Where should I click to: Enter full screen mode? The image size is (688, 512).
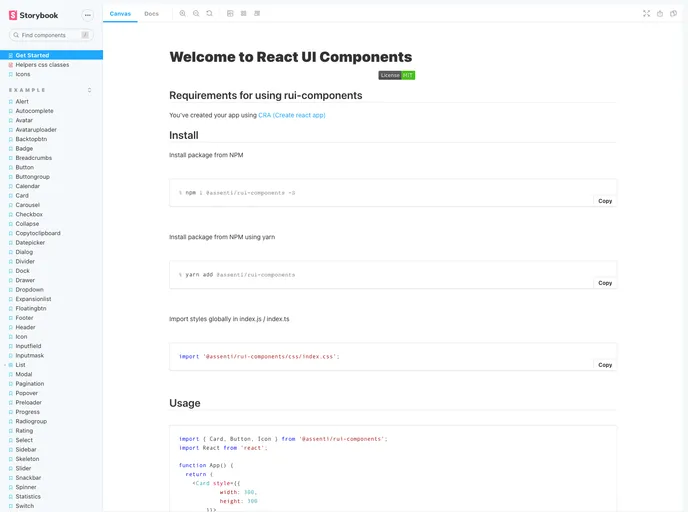pyautogui.click(x=646, y=14)
